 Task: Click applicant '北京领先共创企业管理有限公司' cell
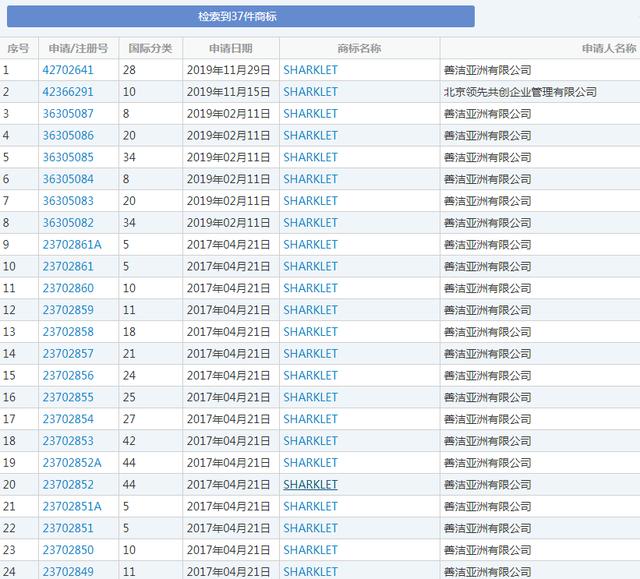click(520, 92)
